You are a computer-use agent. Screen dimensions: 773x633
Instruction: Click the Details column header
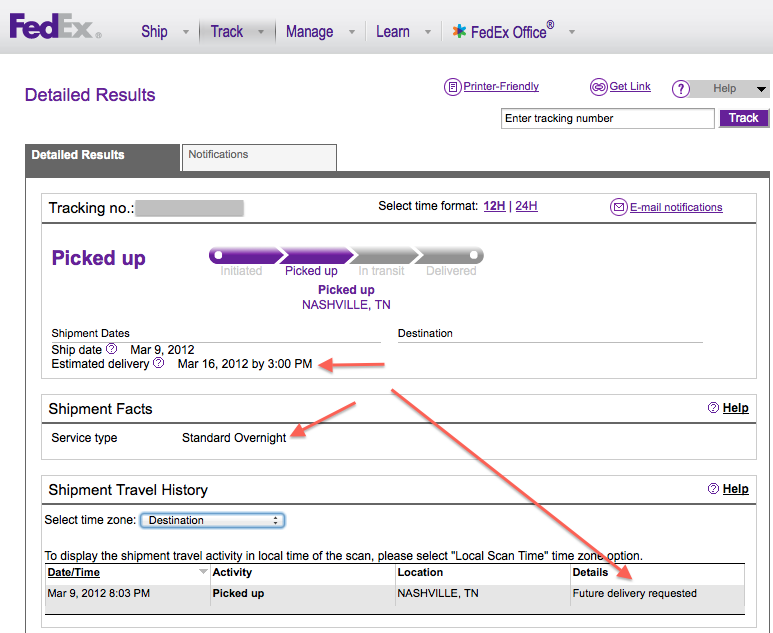(x=590, y=572)
